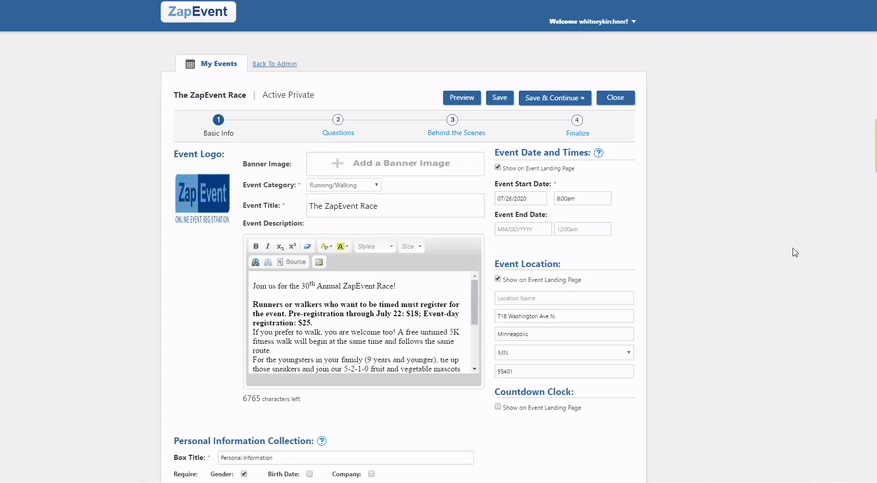
Task: Click the street address field
Action: tap(564, 316)
